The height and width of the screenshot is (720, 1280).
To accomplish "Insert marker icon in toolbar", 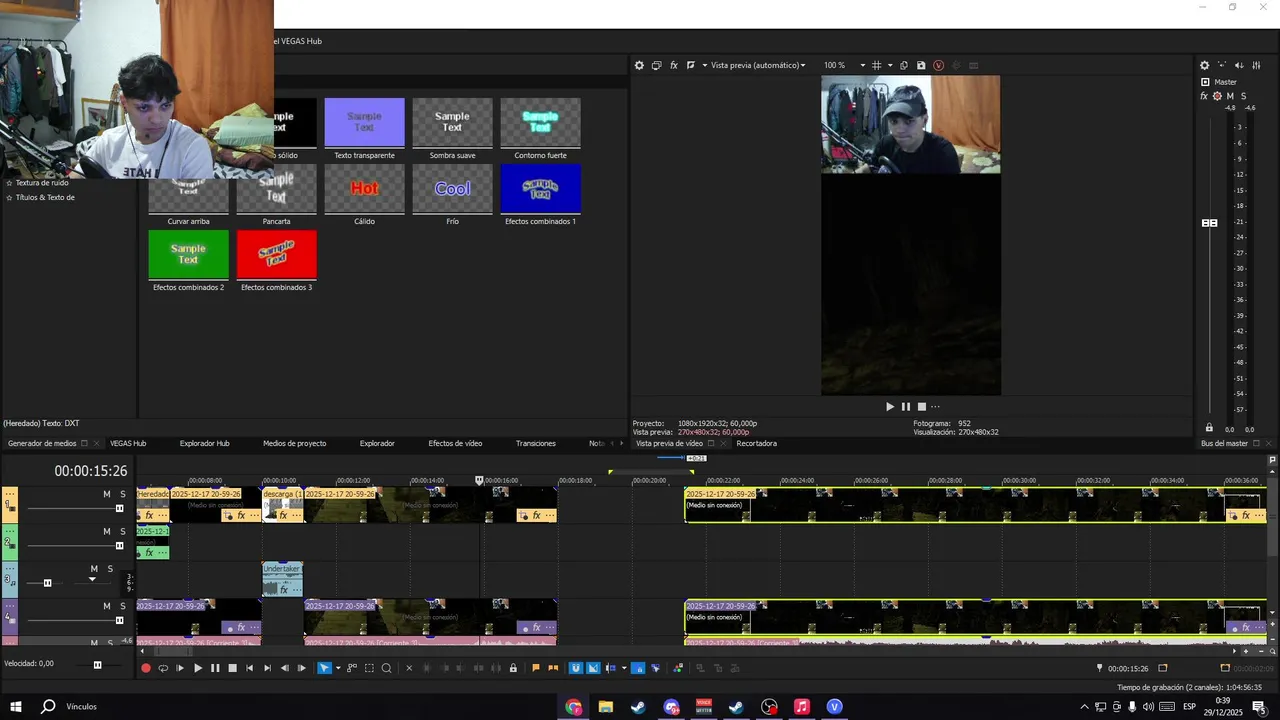I will (x=536, y=668).
